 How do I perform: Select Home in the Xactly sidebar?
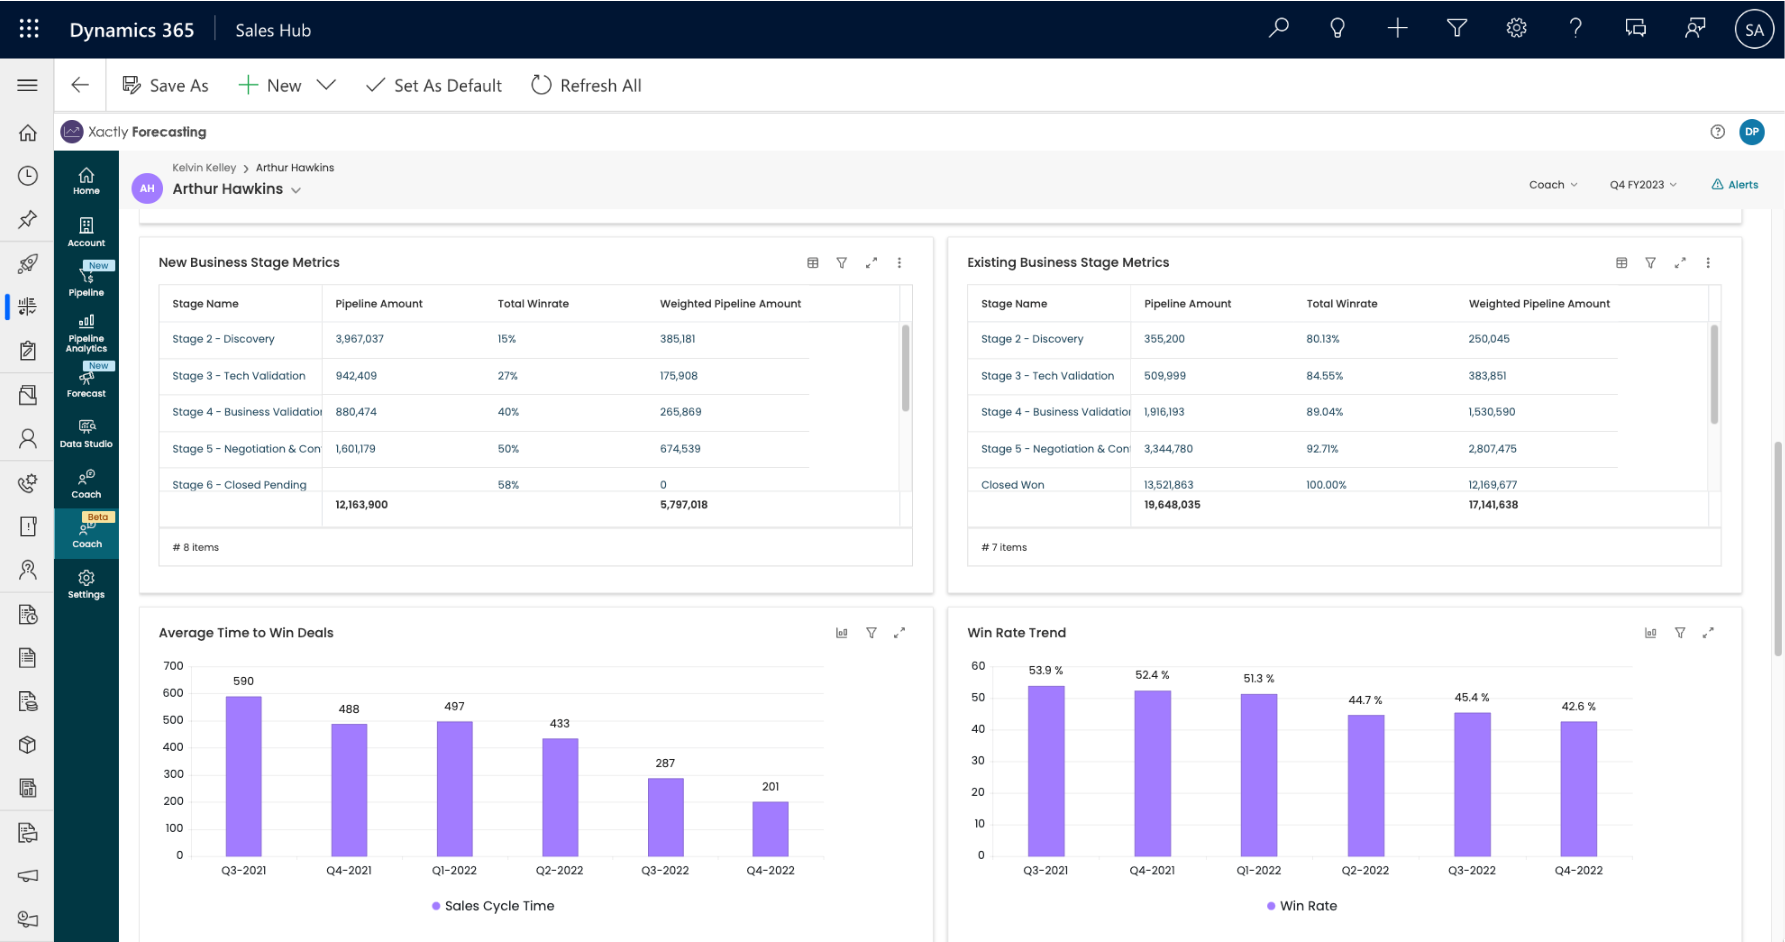[x=86, y=181]
